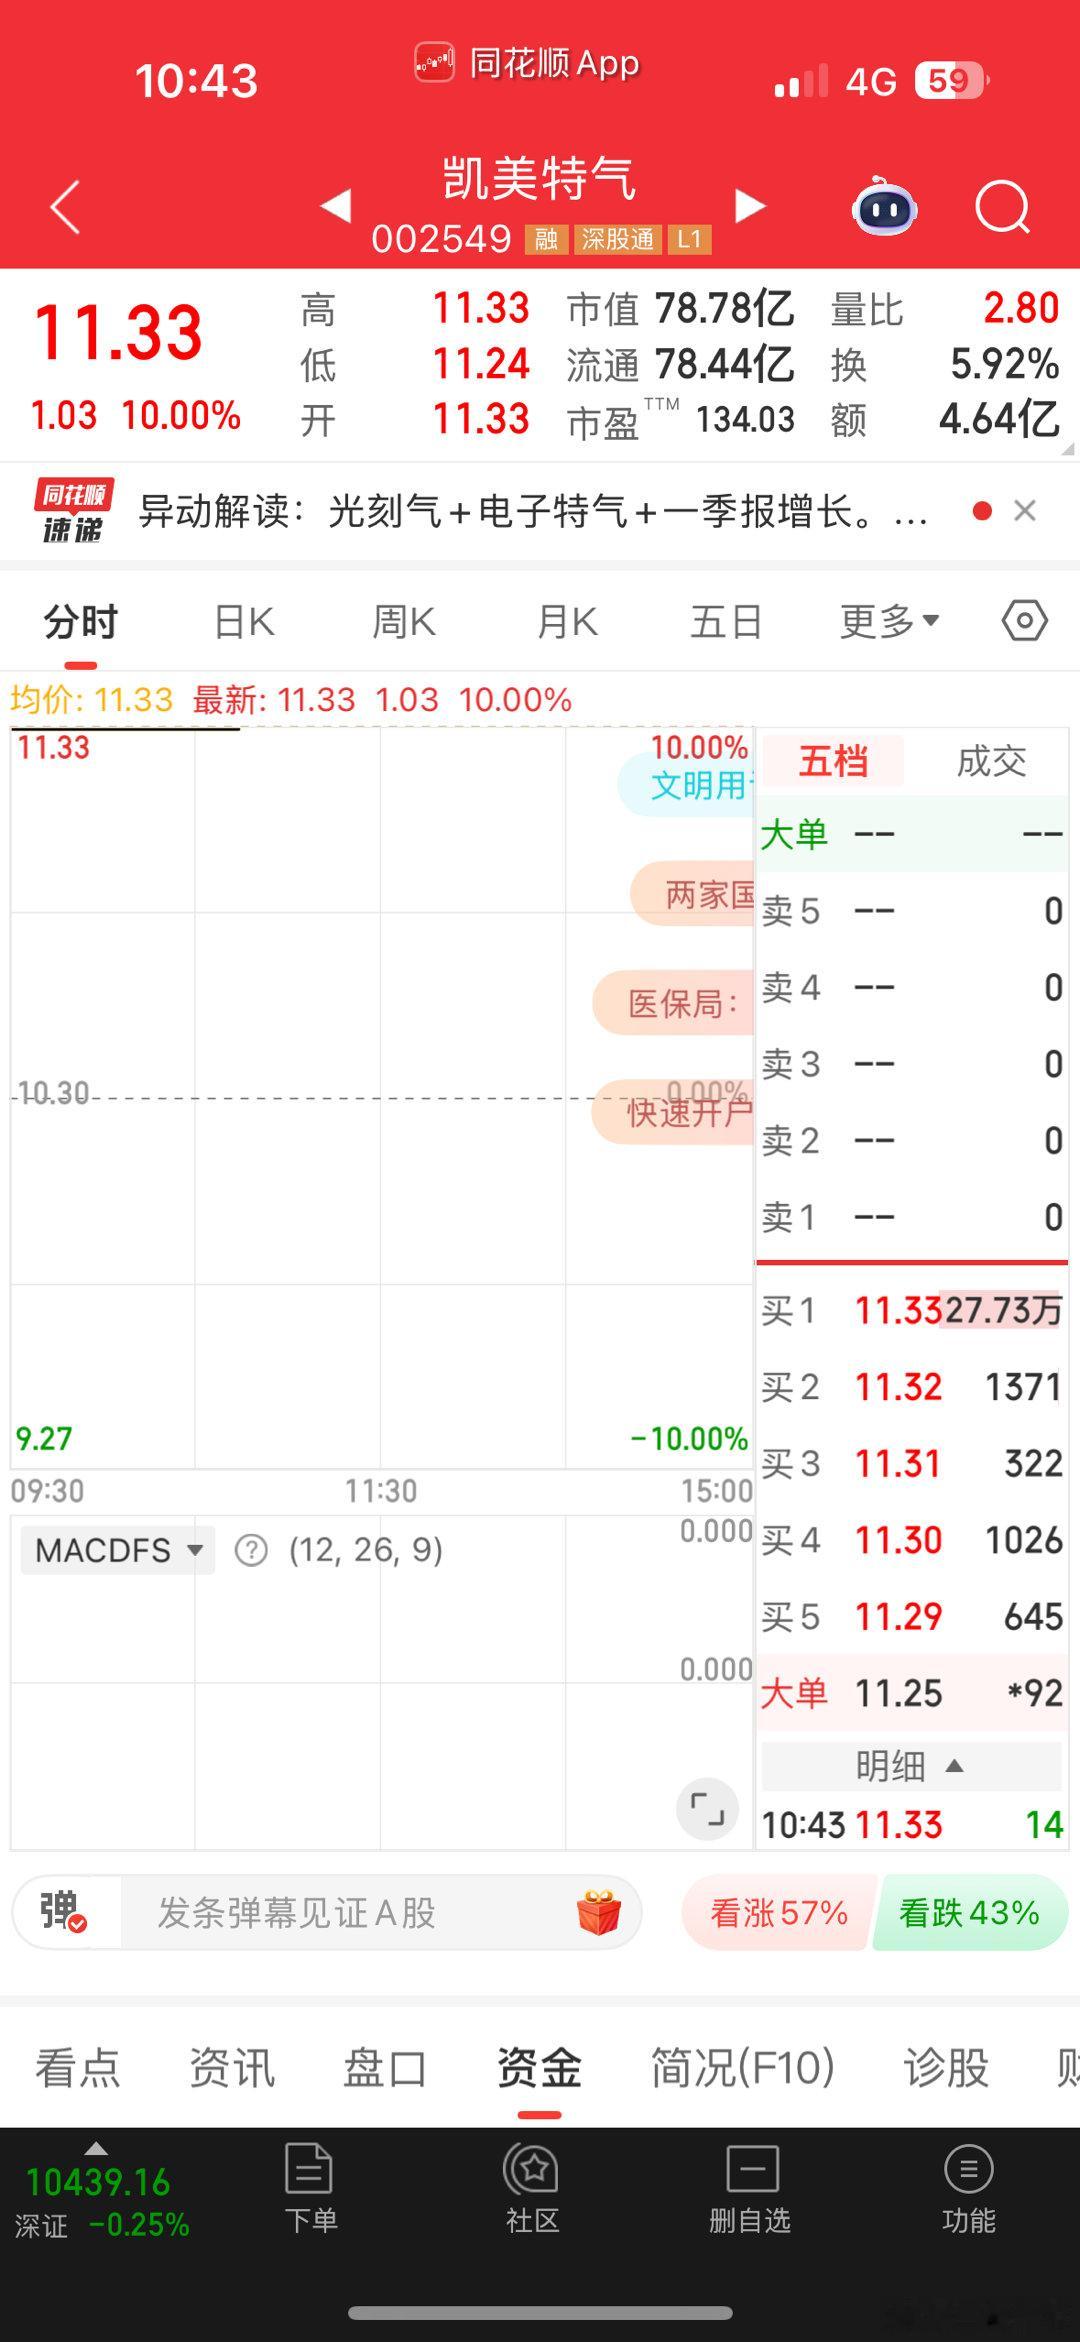This screenshot has width=1080, height=2342.
Task: Open the MACDFS indicator dropdown
Action: [118, 1550]
